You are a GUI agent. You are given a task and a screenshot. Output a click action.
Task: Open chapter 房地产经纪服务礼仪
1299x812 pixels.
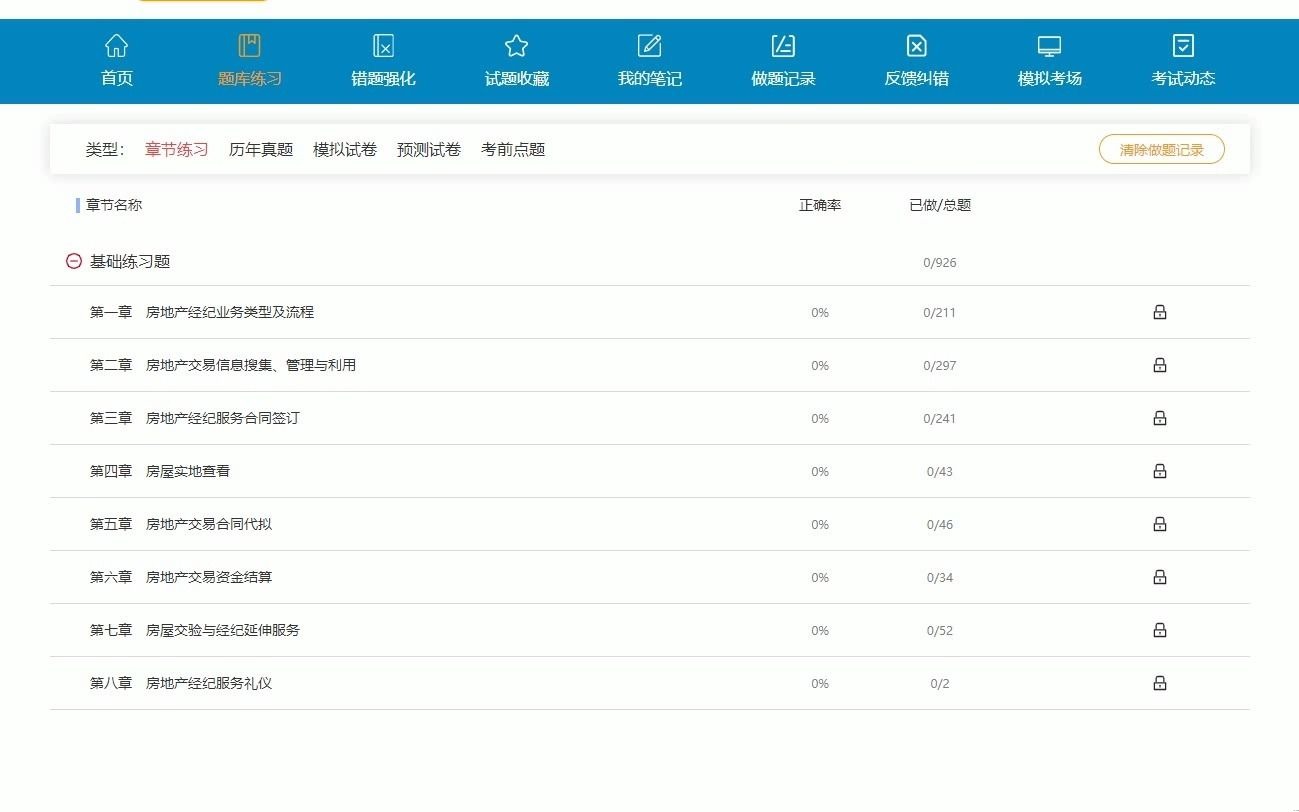coord(209,683)
